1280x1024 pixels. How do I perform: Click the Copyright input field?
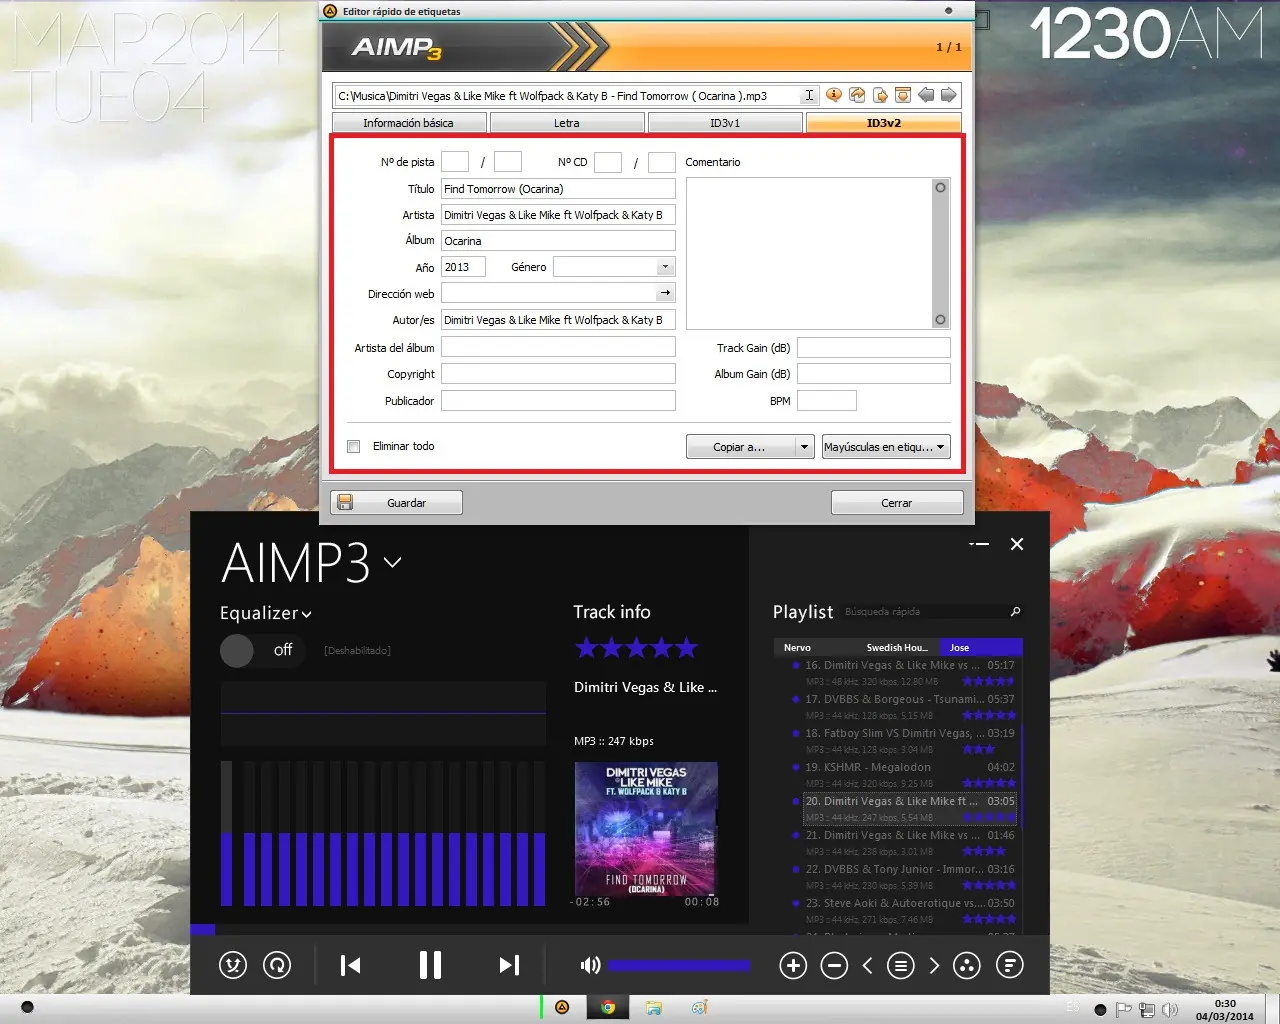click(558, 374)
